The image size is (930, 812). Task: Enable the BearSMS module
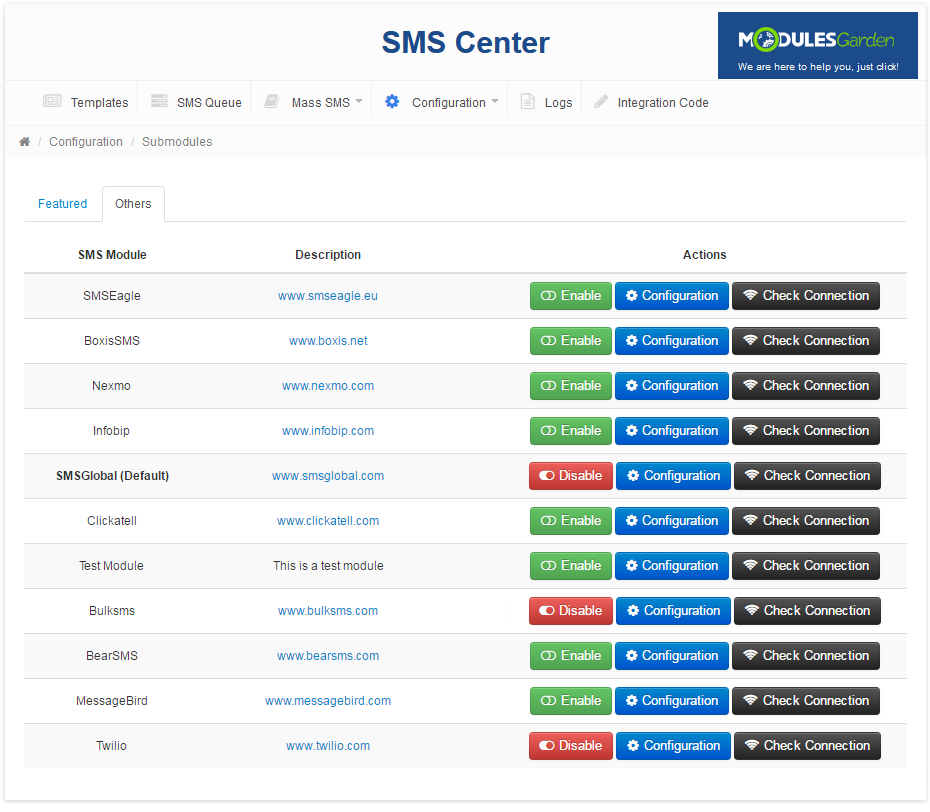571,656
